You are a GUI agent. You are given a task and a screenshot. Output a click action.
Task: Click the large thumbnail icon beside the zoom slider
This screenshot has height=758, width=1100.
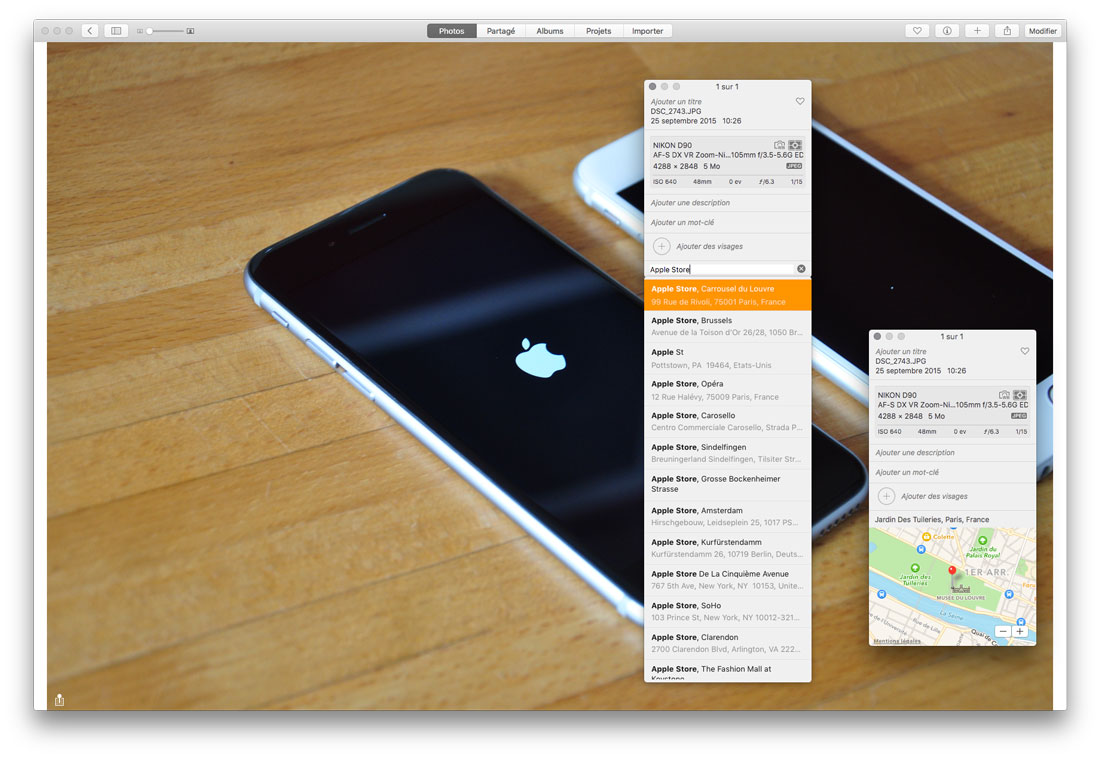(x=190, y=31)
